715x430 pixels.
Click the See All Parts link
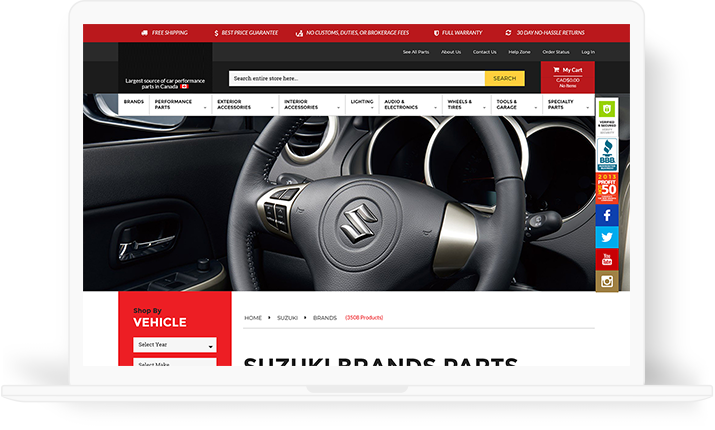[415, 52]
